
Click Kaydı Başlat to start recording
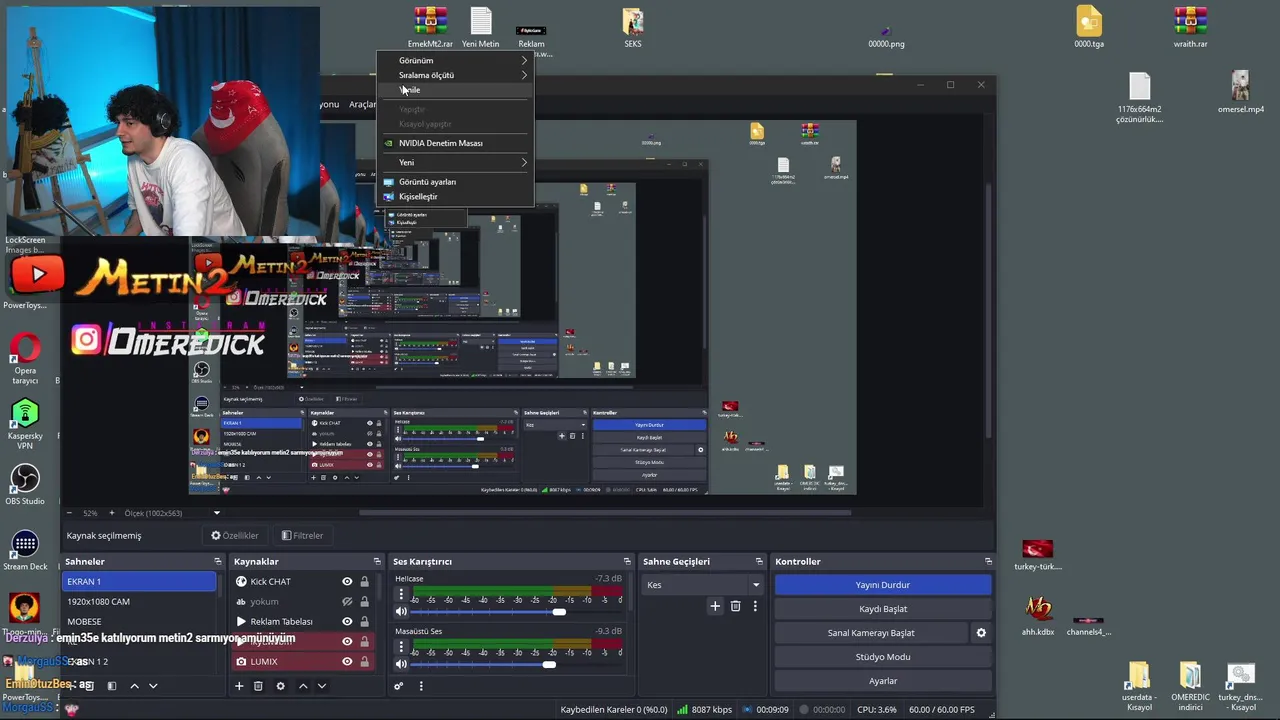(882, 609)
